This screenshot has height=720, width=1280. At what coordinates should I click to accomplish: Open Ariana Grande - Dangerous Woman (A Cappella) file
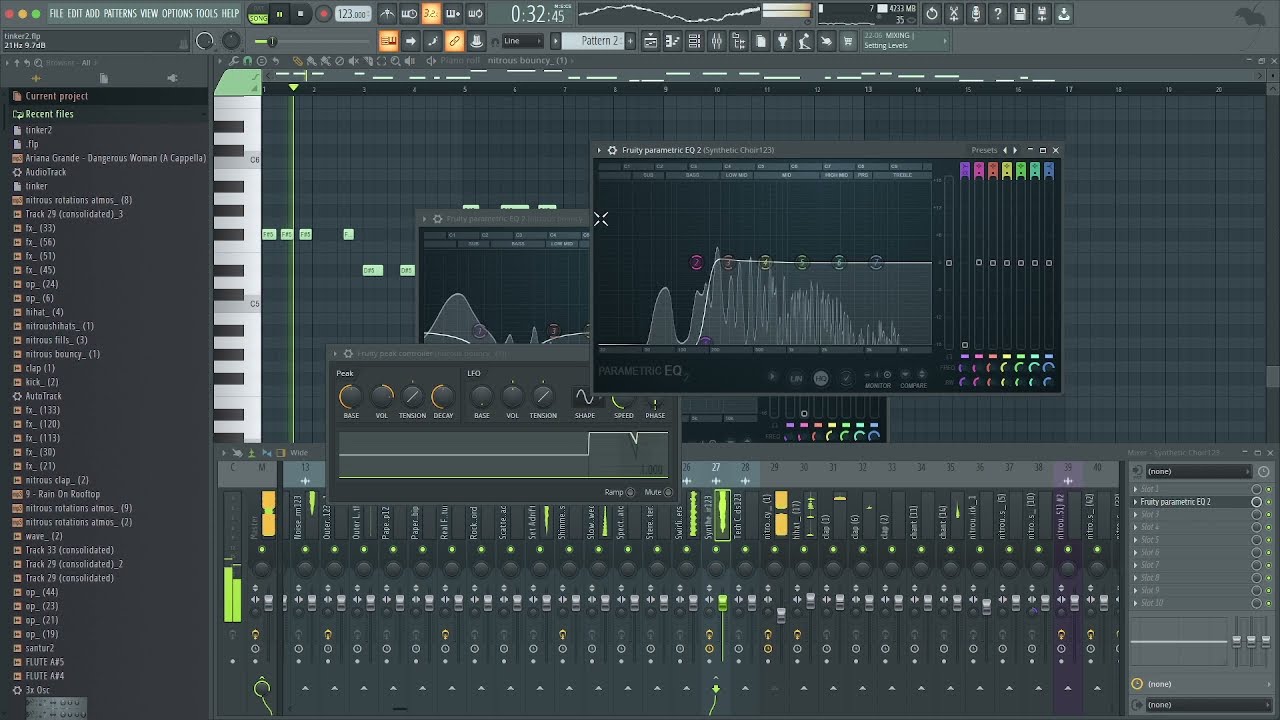click(x=115, y=158)
